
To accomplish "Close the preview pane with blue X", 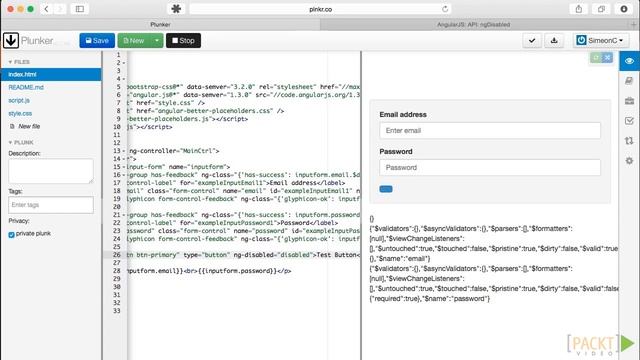I will (607, 58).
